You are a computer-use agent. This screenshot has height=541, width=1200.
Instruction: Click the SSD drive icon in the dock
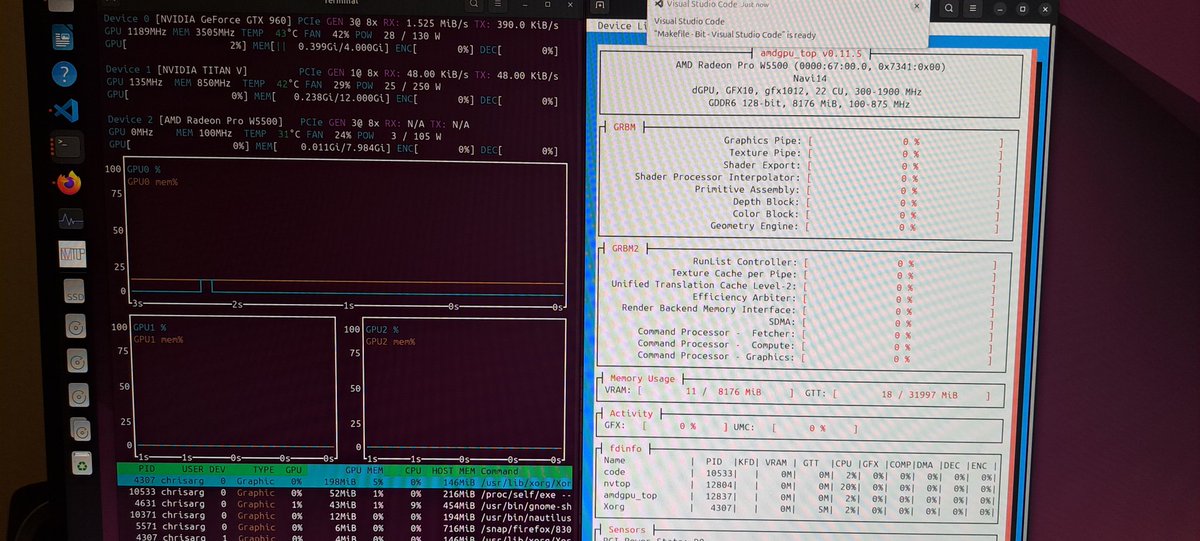[76, 292]
